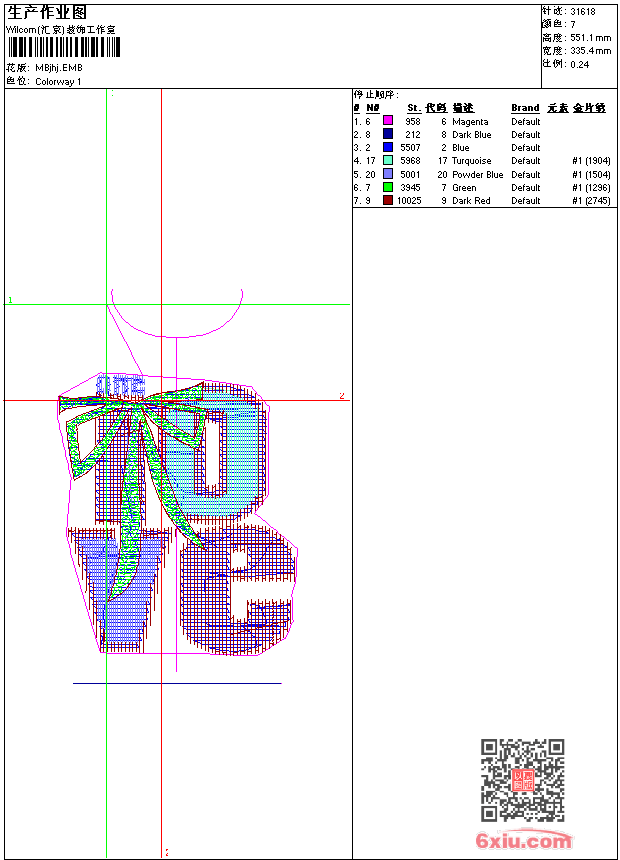This screenshot has height=860, width=620.
Task: Pick the Green color swatch
Action: [388, 187]
